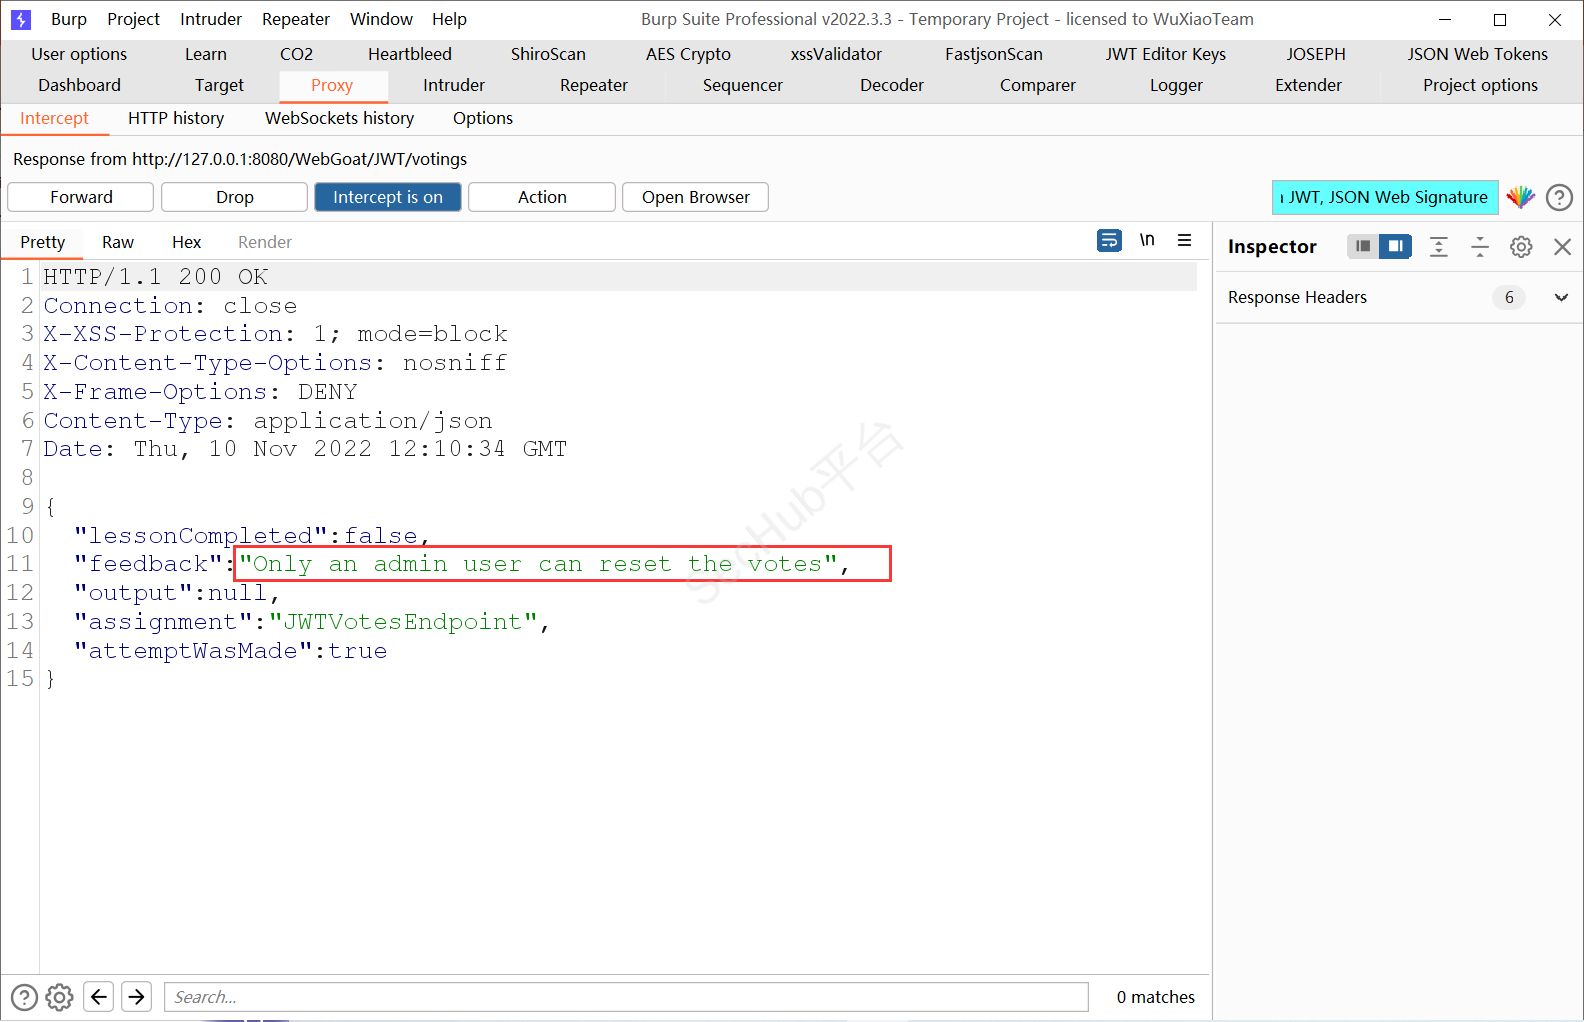Click the search field at the bottom

click(625, 997)
